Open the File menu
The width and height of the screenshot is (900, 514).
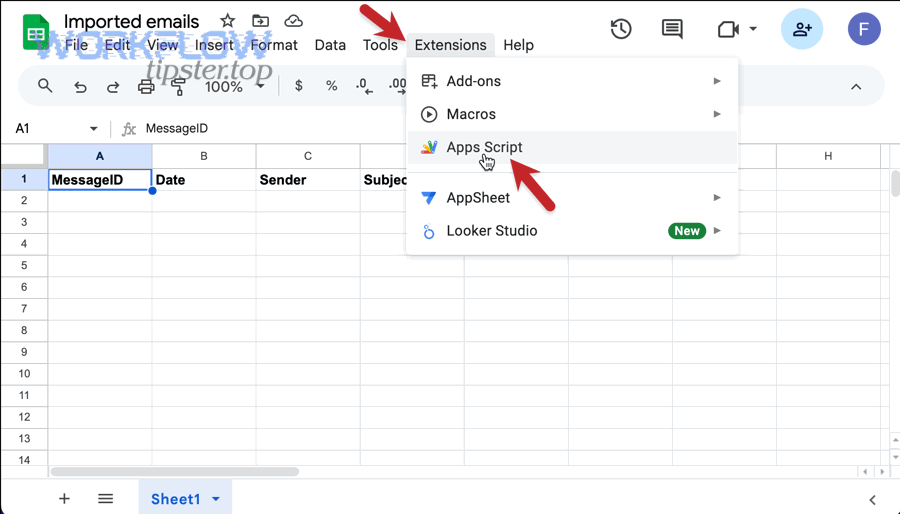click(x=76, y=45)
